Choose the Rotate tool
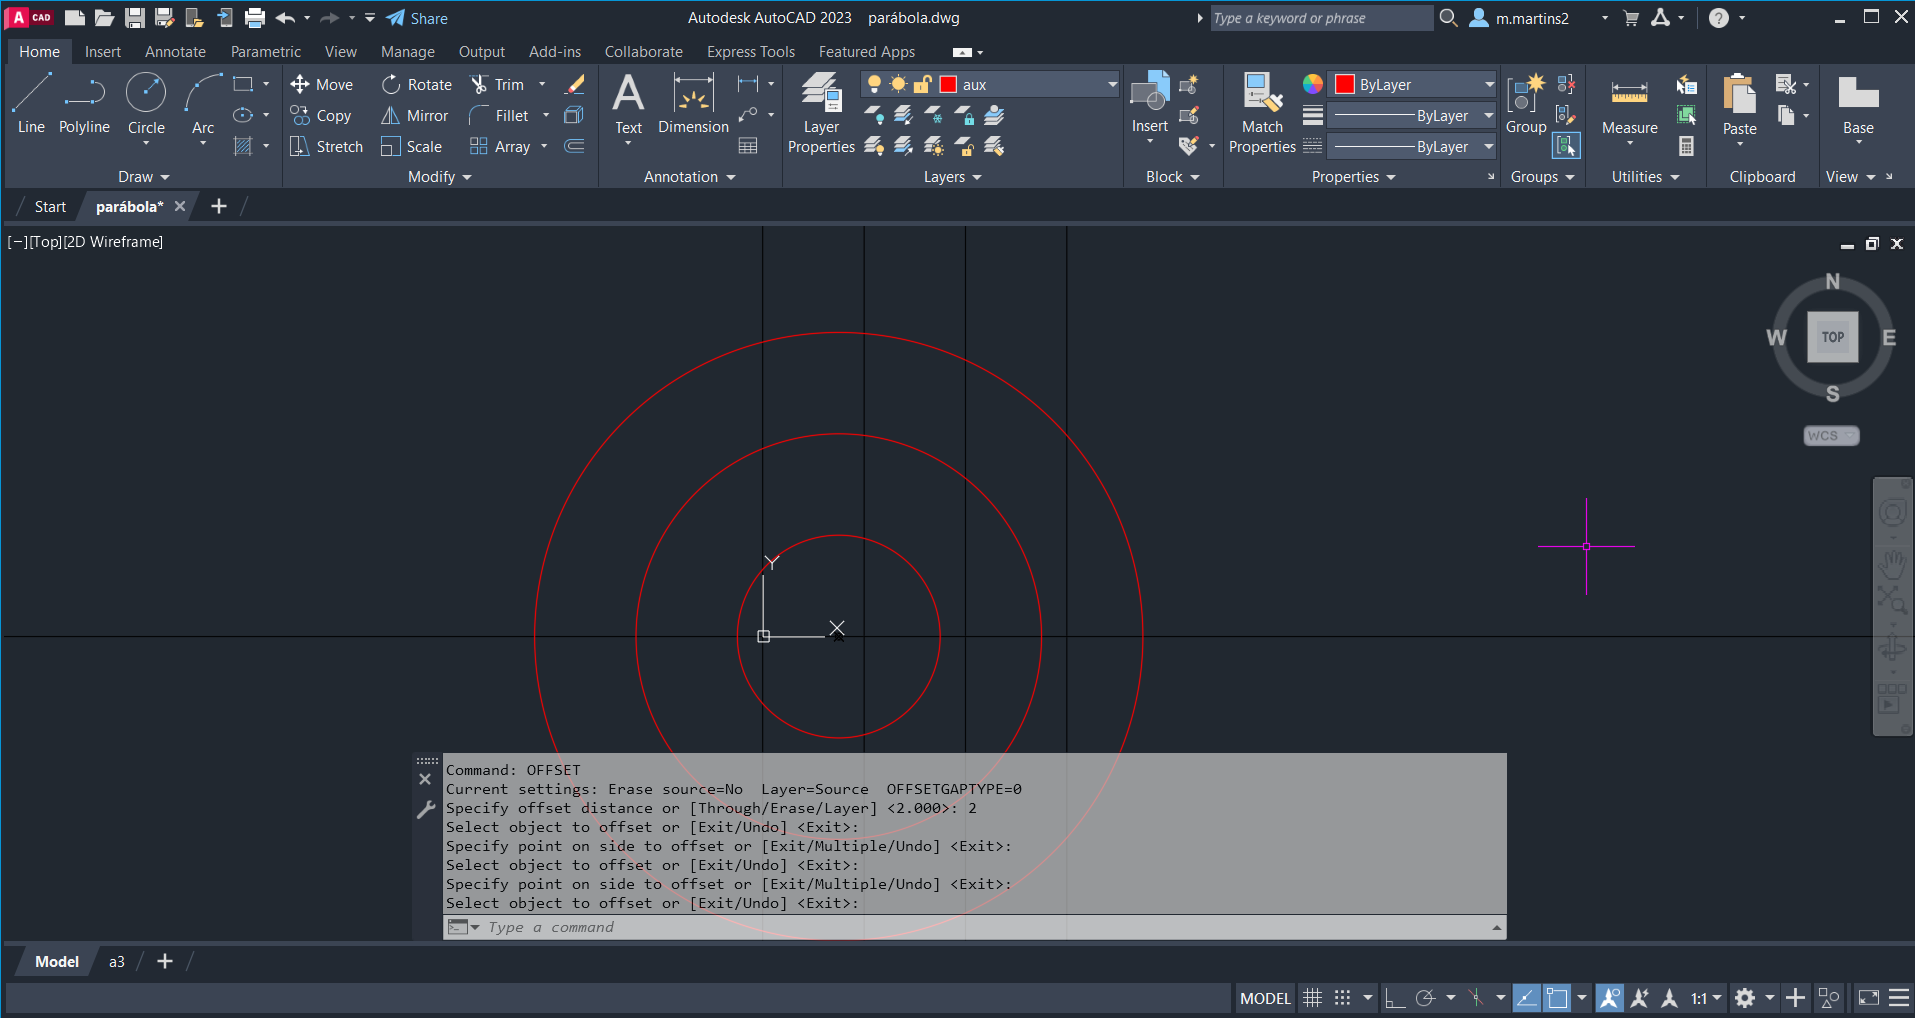 pyautogui.click(x=416, y=85)
